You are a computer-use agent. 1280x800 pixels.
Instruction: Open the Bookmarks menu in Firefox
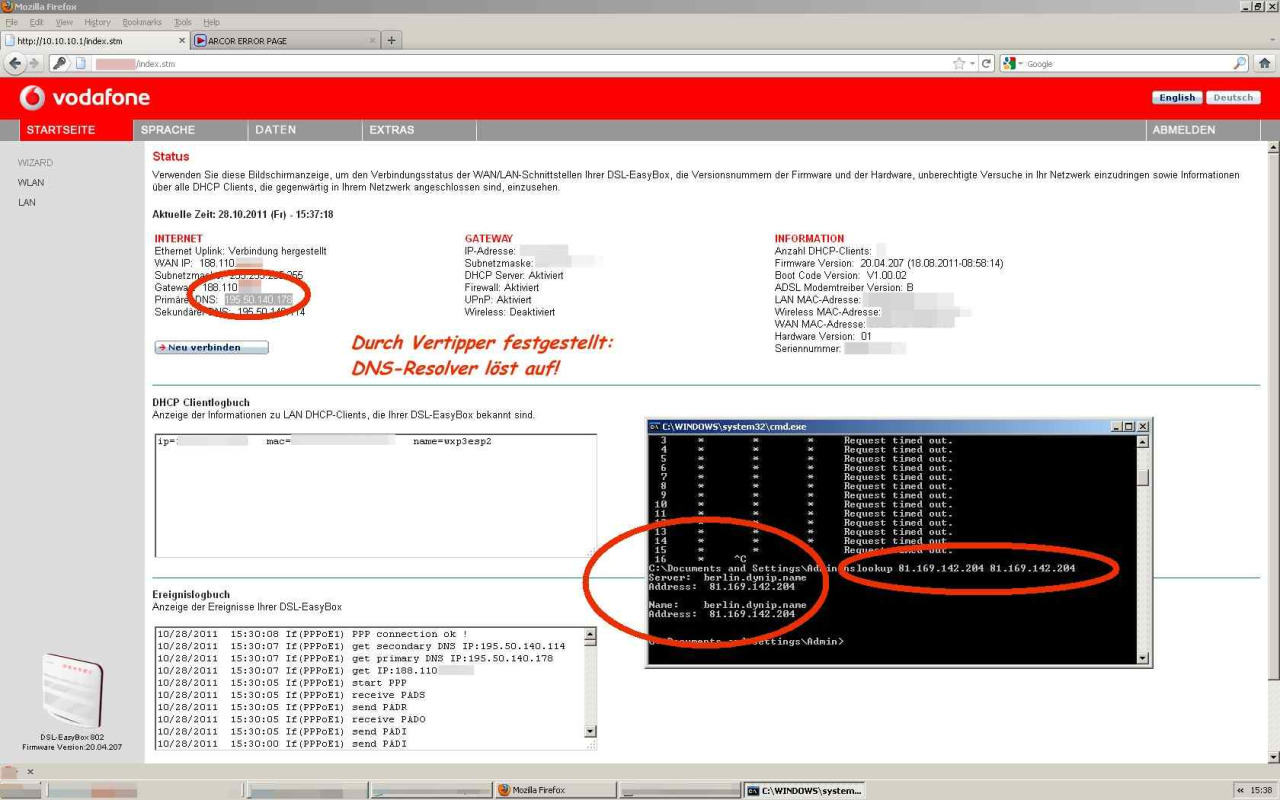point(141,22)
